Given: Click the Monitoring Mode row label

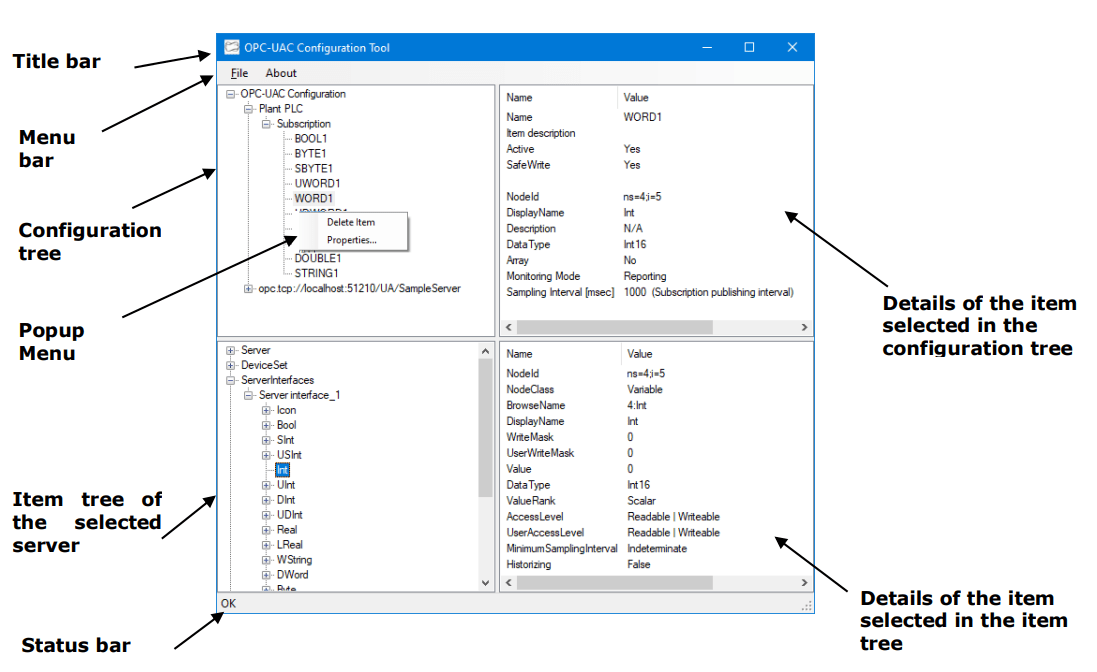Looking at the screenshot, I should pos(543,276).
